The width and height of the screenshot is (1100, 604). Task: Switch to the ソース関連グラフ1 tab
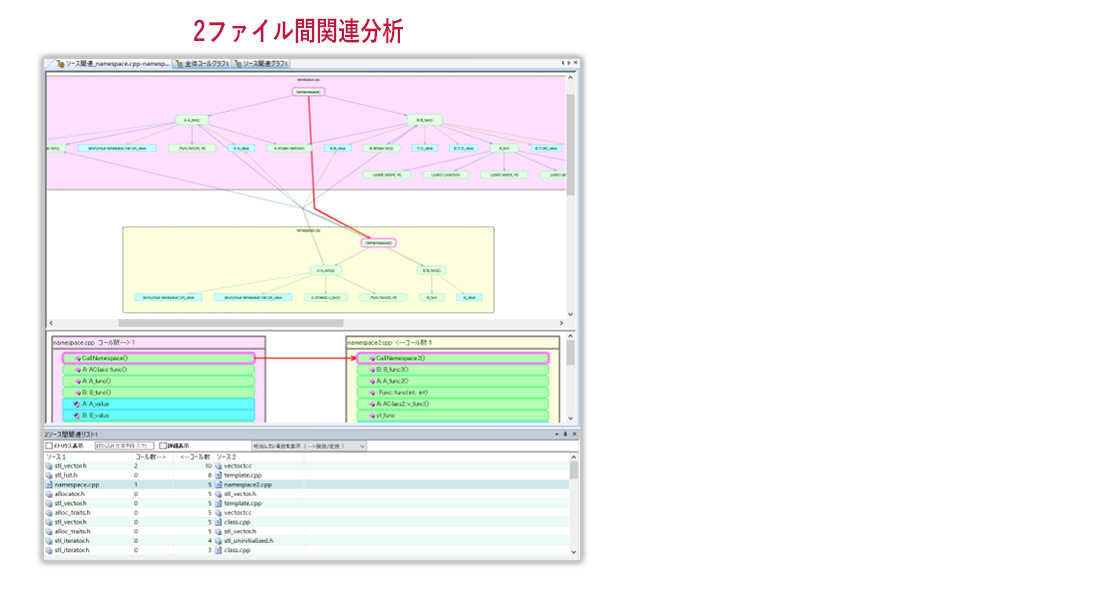(261, 64)
